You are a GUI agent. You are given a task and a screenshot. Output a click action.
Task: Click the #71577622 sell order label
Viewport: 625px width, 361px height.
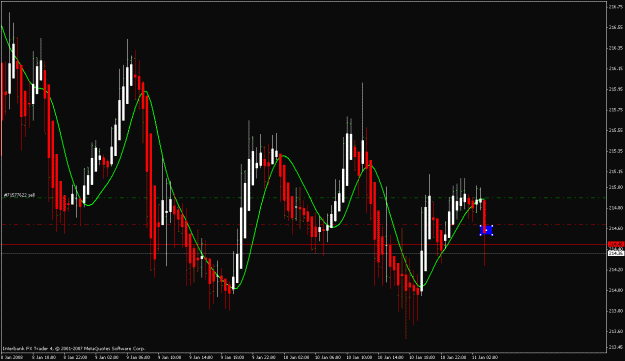click(x=20, y=195)
